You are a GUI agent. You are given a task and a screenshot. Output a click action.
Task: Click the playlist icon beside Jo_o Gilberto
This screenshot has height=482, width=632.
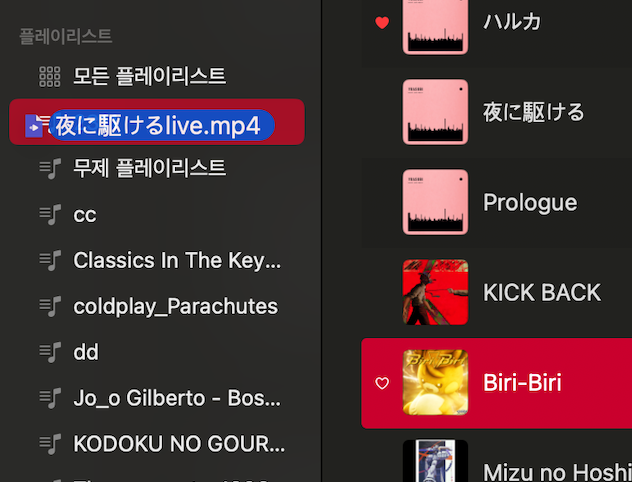tap(50, 398)
